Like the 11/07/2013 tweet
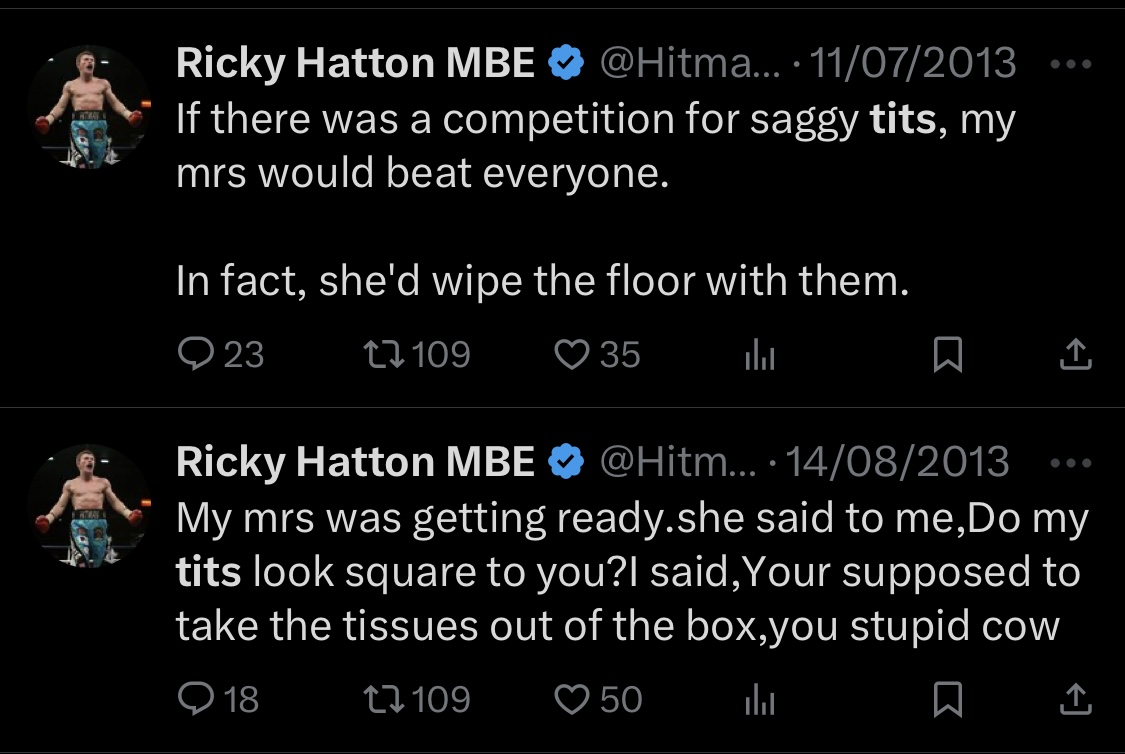The height and width of the screenshot is (754, 1125). click(573, 355)
